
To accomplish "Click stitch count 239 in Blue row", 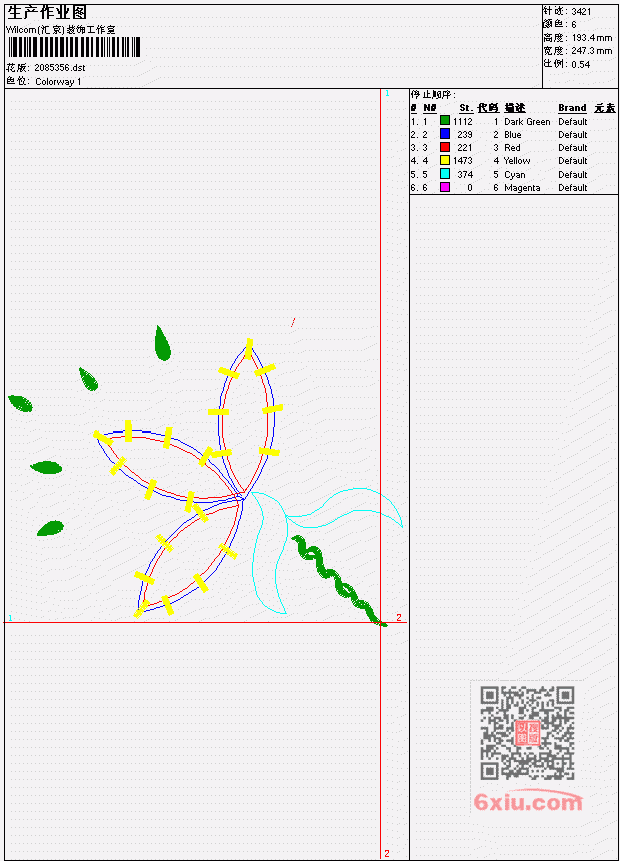I will (x=465, y=135).
